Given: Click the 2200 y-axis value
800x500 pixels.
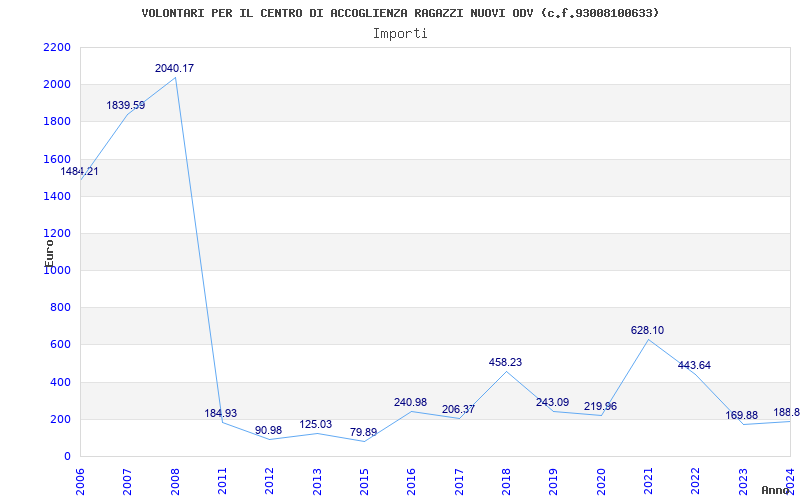Looking at the screenshot, I should [x=57, y=47].
